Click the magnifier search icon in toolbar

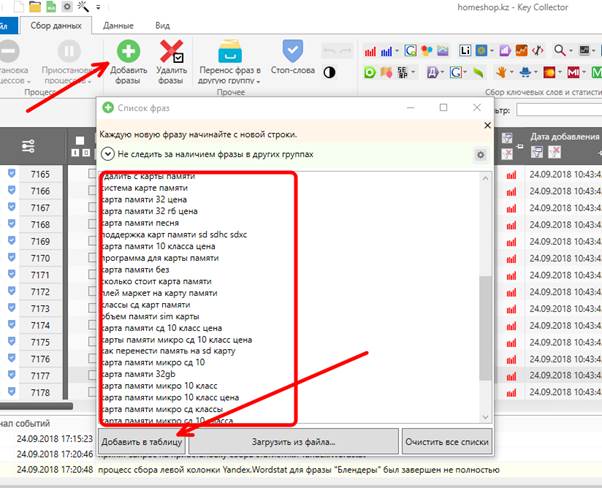pos(557,49)
